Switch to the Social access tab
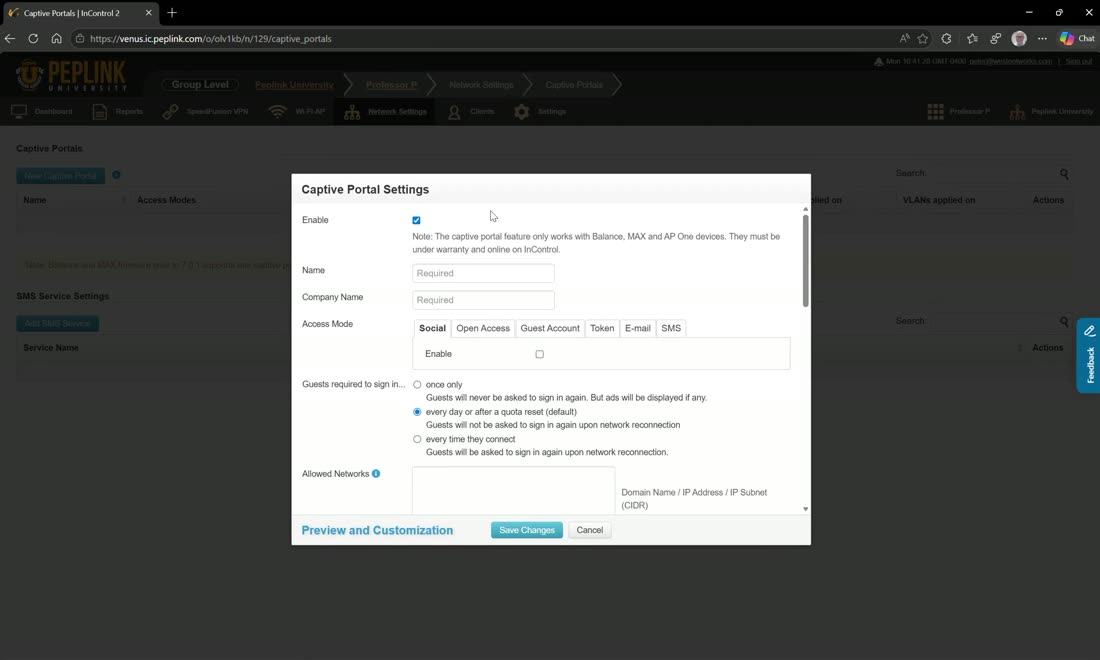The width and height of the screenshot is (1100, 660). 432,328
